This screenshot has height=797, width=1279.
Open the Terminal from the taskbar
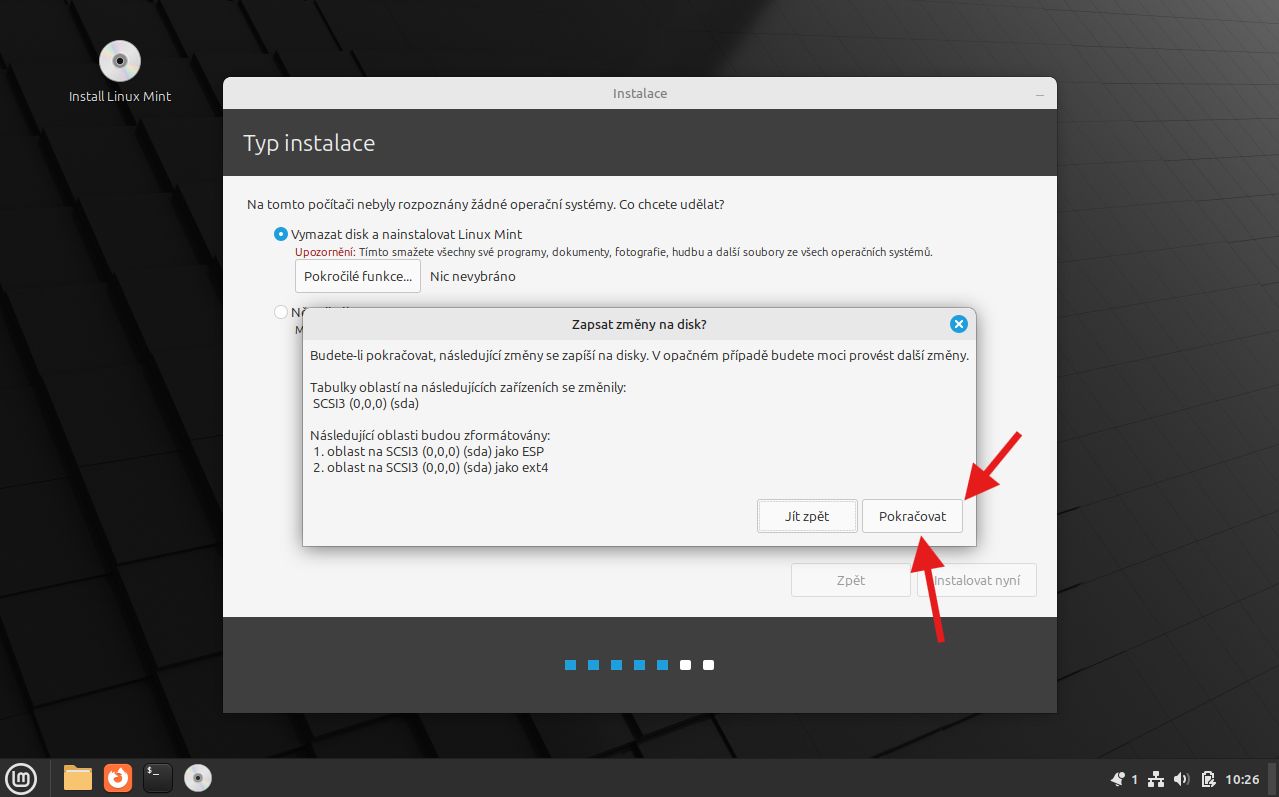158,777
